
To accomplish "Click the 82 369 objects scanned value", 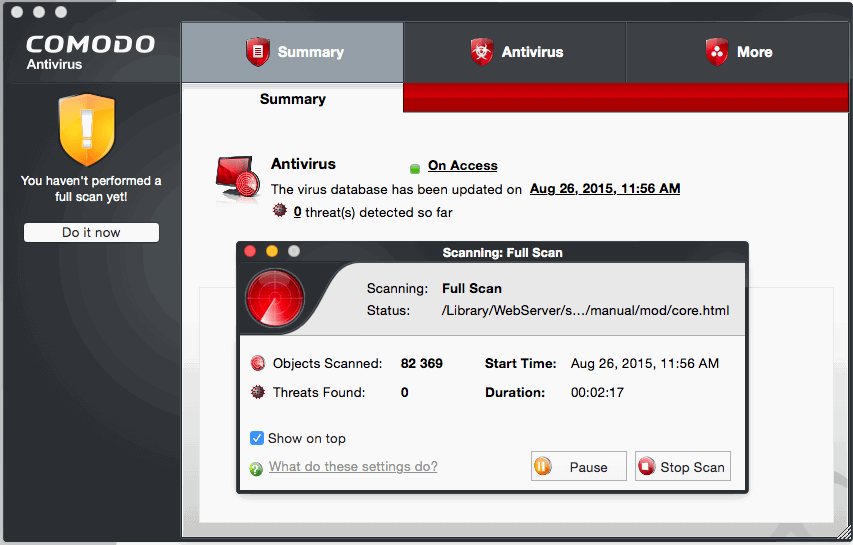I will click(x=422, y=363).
